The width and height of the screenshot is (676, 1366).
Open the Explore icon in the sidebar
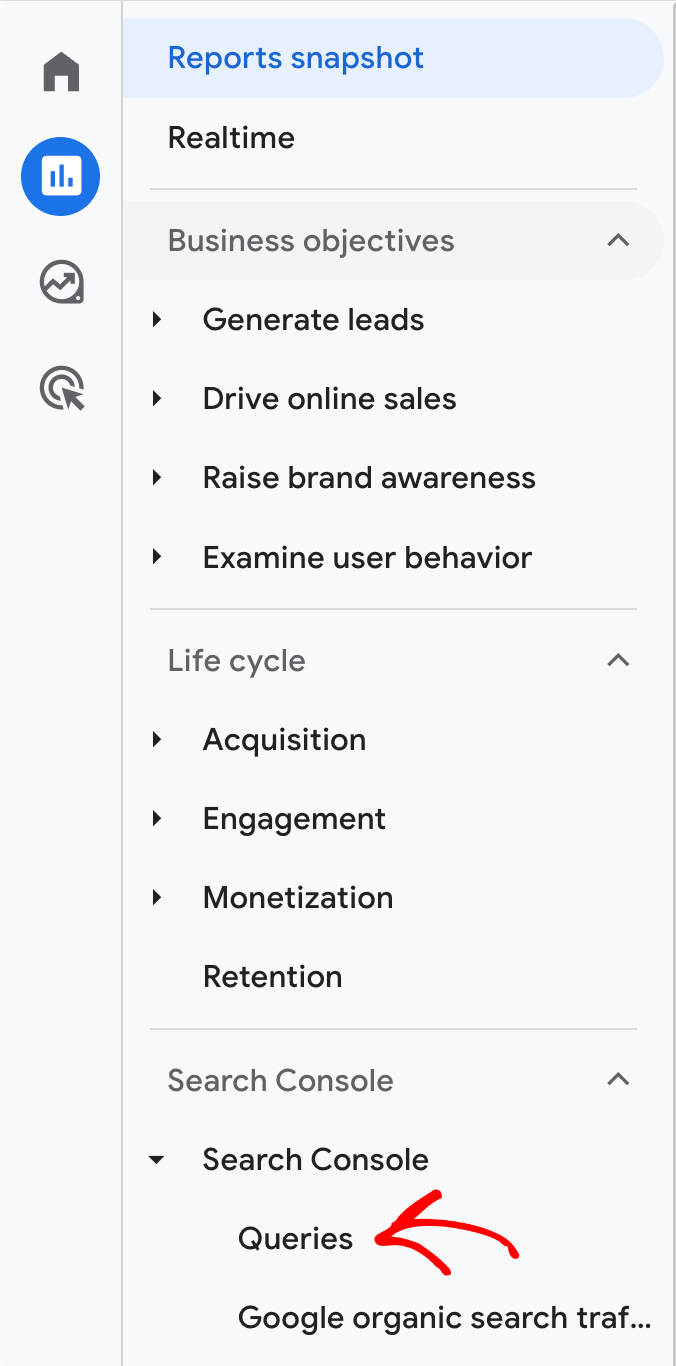[61, 282]
